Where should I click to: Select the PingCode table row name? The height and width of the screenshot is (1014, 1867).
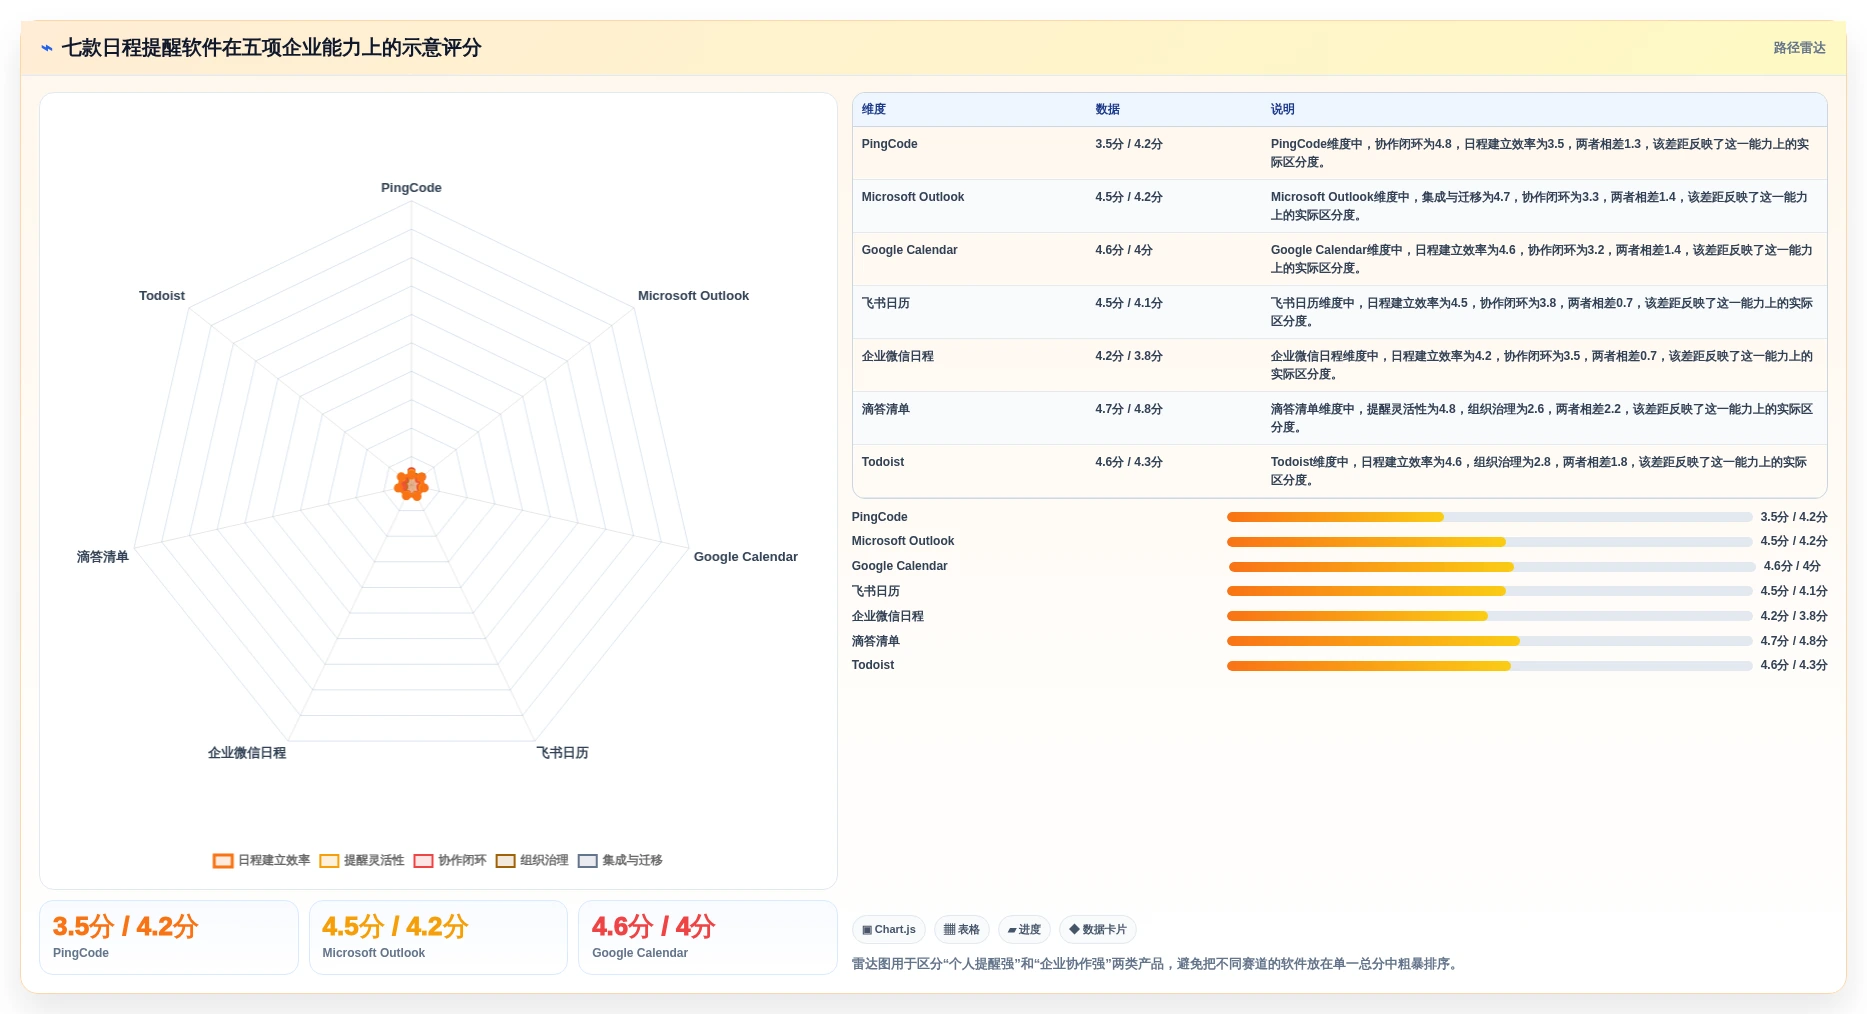click(x=889, y=144)
